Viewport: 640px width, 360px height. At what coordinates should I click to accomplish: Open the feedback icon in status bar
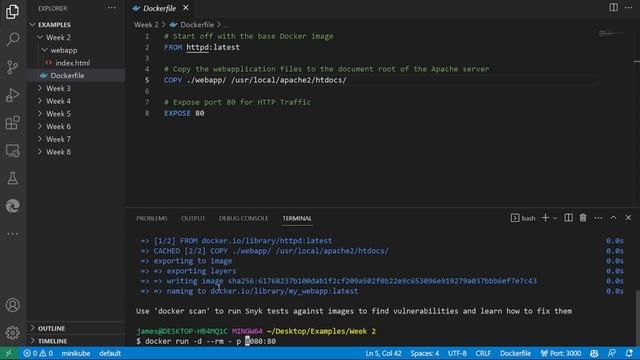[612, 353]
